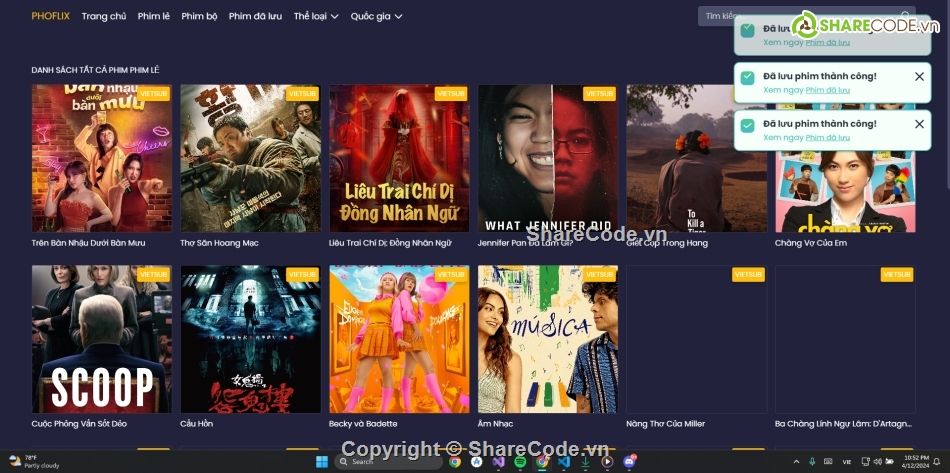Image resolution: width=950 pixels, height=473 pixels.
Task: Open white circular app icon in taskbar
Action: tap(477, 461)
